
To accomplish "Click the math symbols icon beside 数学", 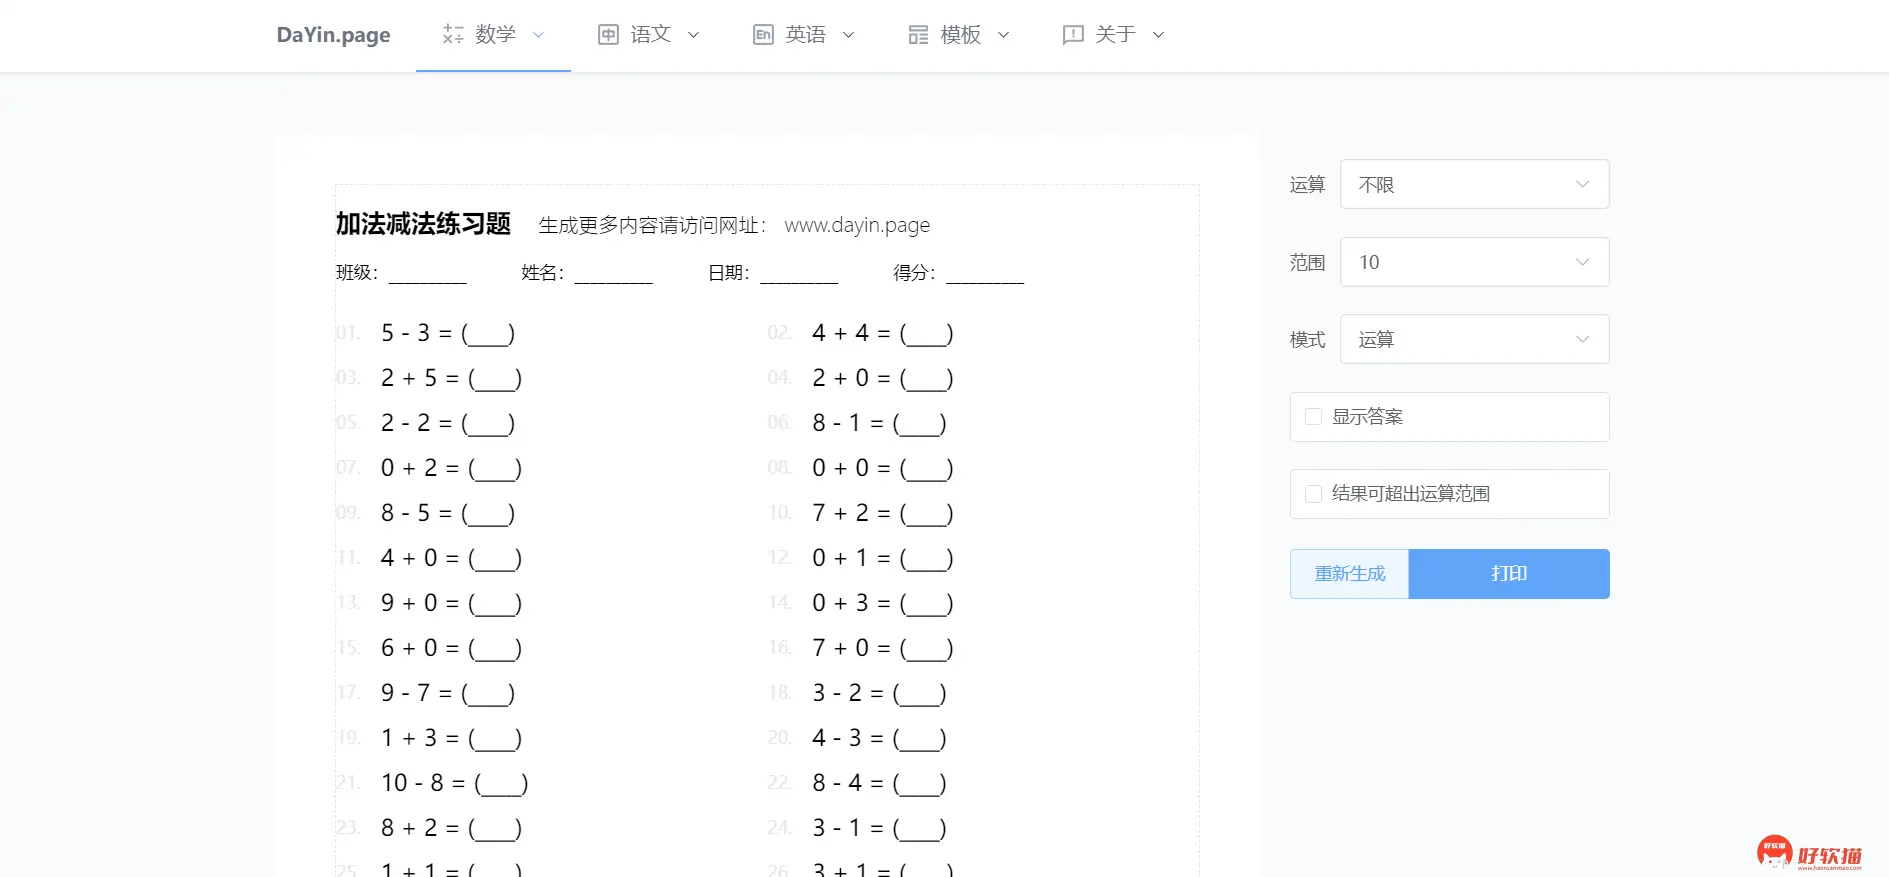I will pyautogui.click(x=453, y=35).
